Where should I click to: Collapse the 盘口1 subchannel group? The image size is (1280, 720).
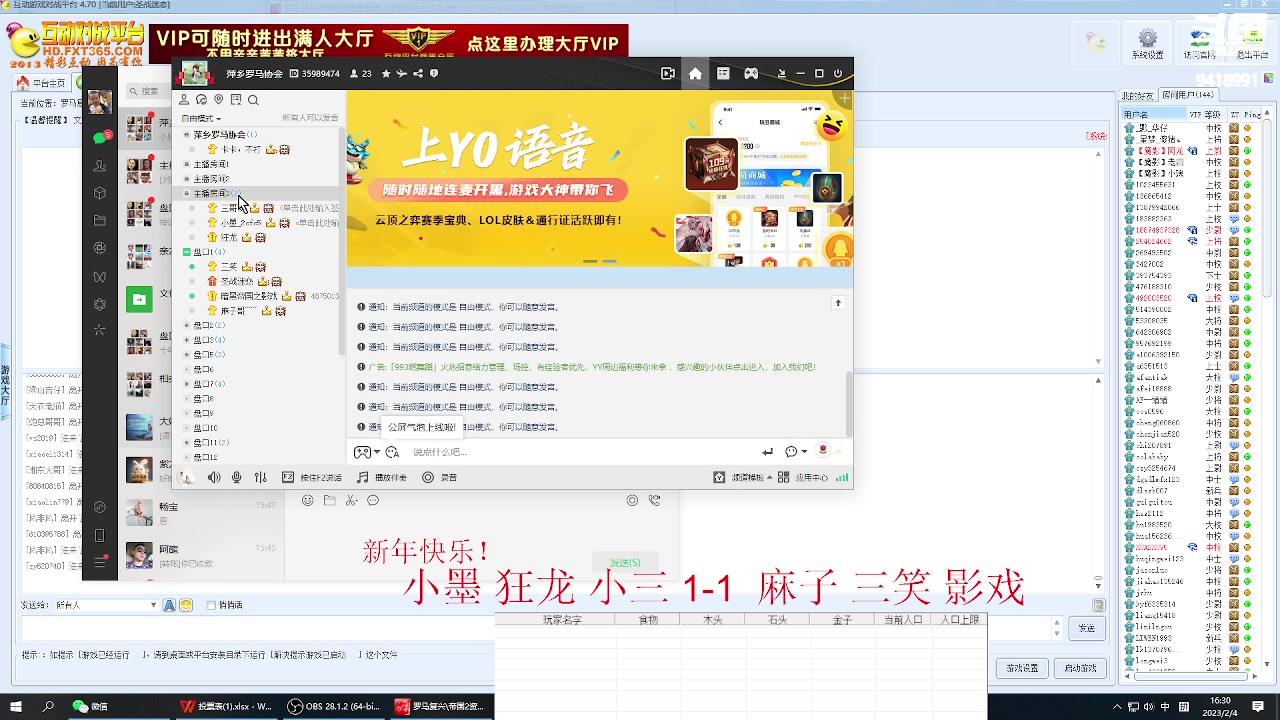[186, 252]
